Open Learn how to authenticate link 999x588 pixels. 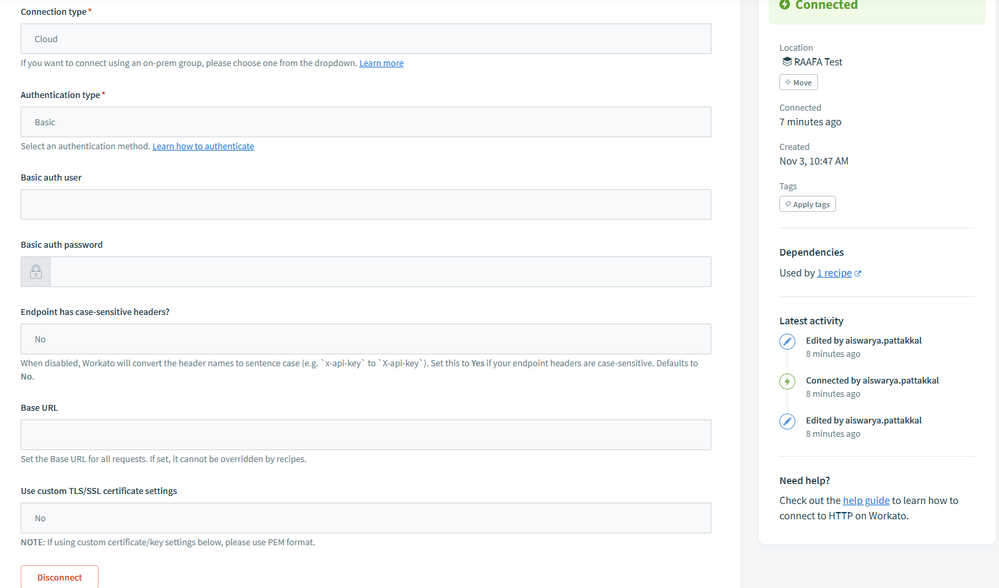click(203, 146)
